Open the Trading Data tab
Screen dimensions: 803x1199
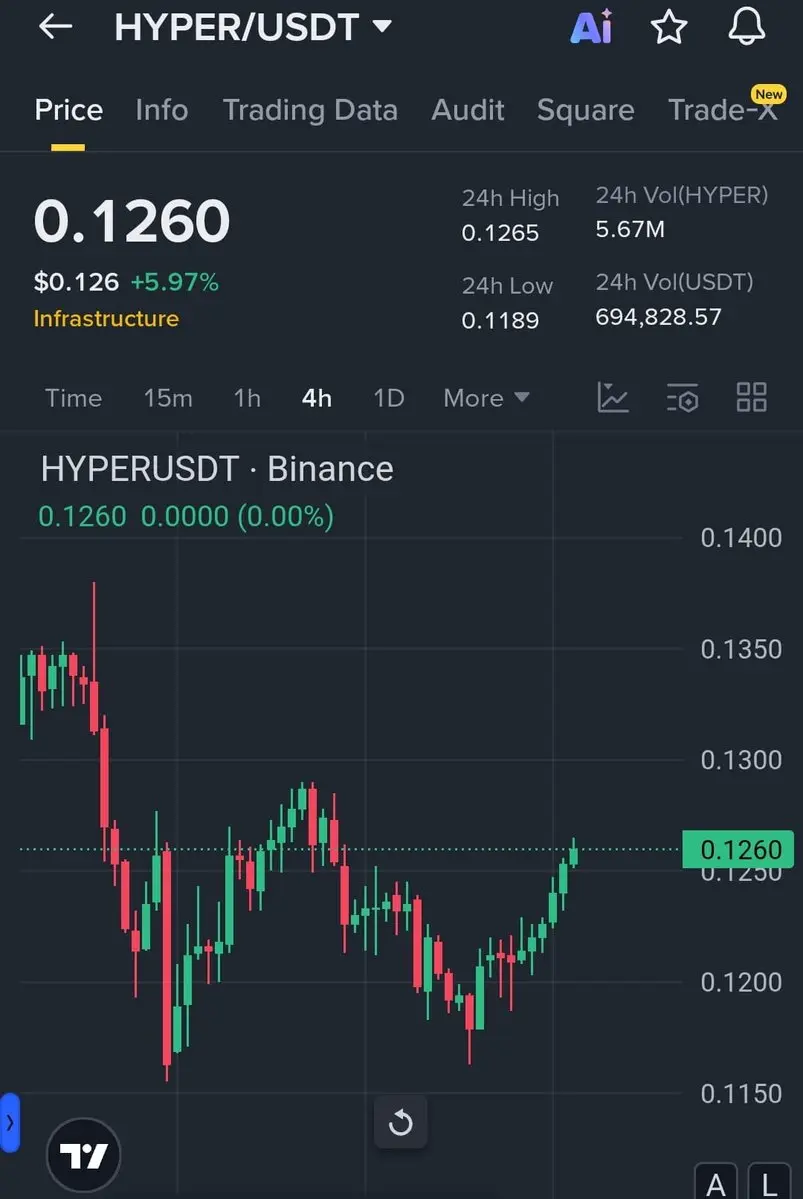[310, 110]
